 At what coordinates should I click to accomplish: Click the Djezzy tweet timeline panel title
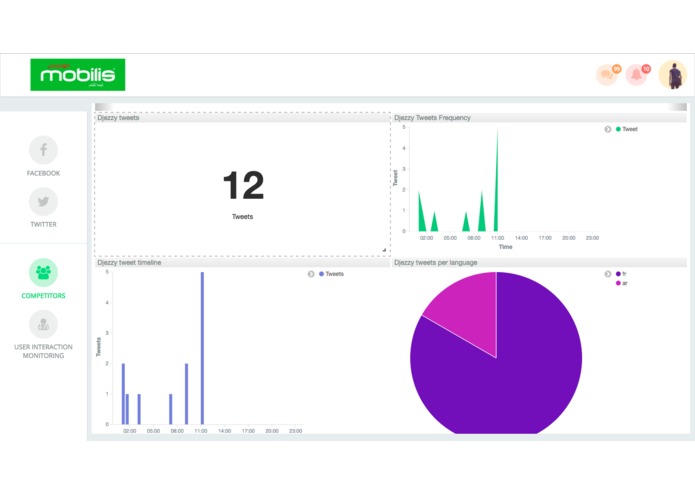(129, 263)
